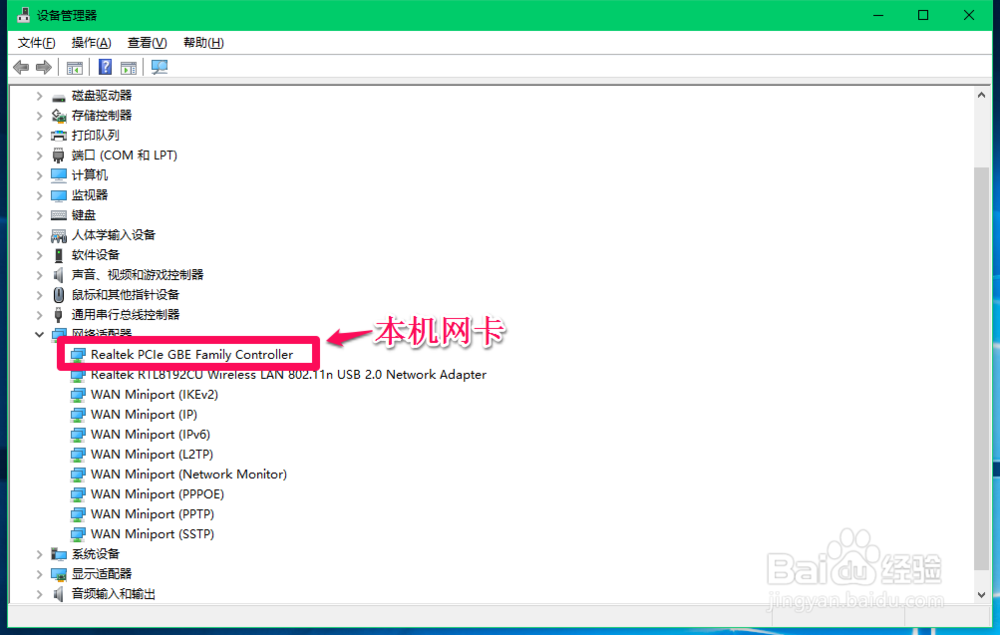The height and width of the screenshot is (635, 1000).
Task: Minimize the 设备管理器 window
Action: 878,15
